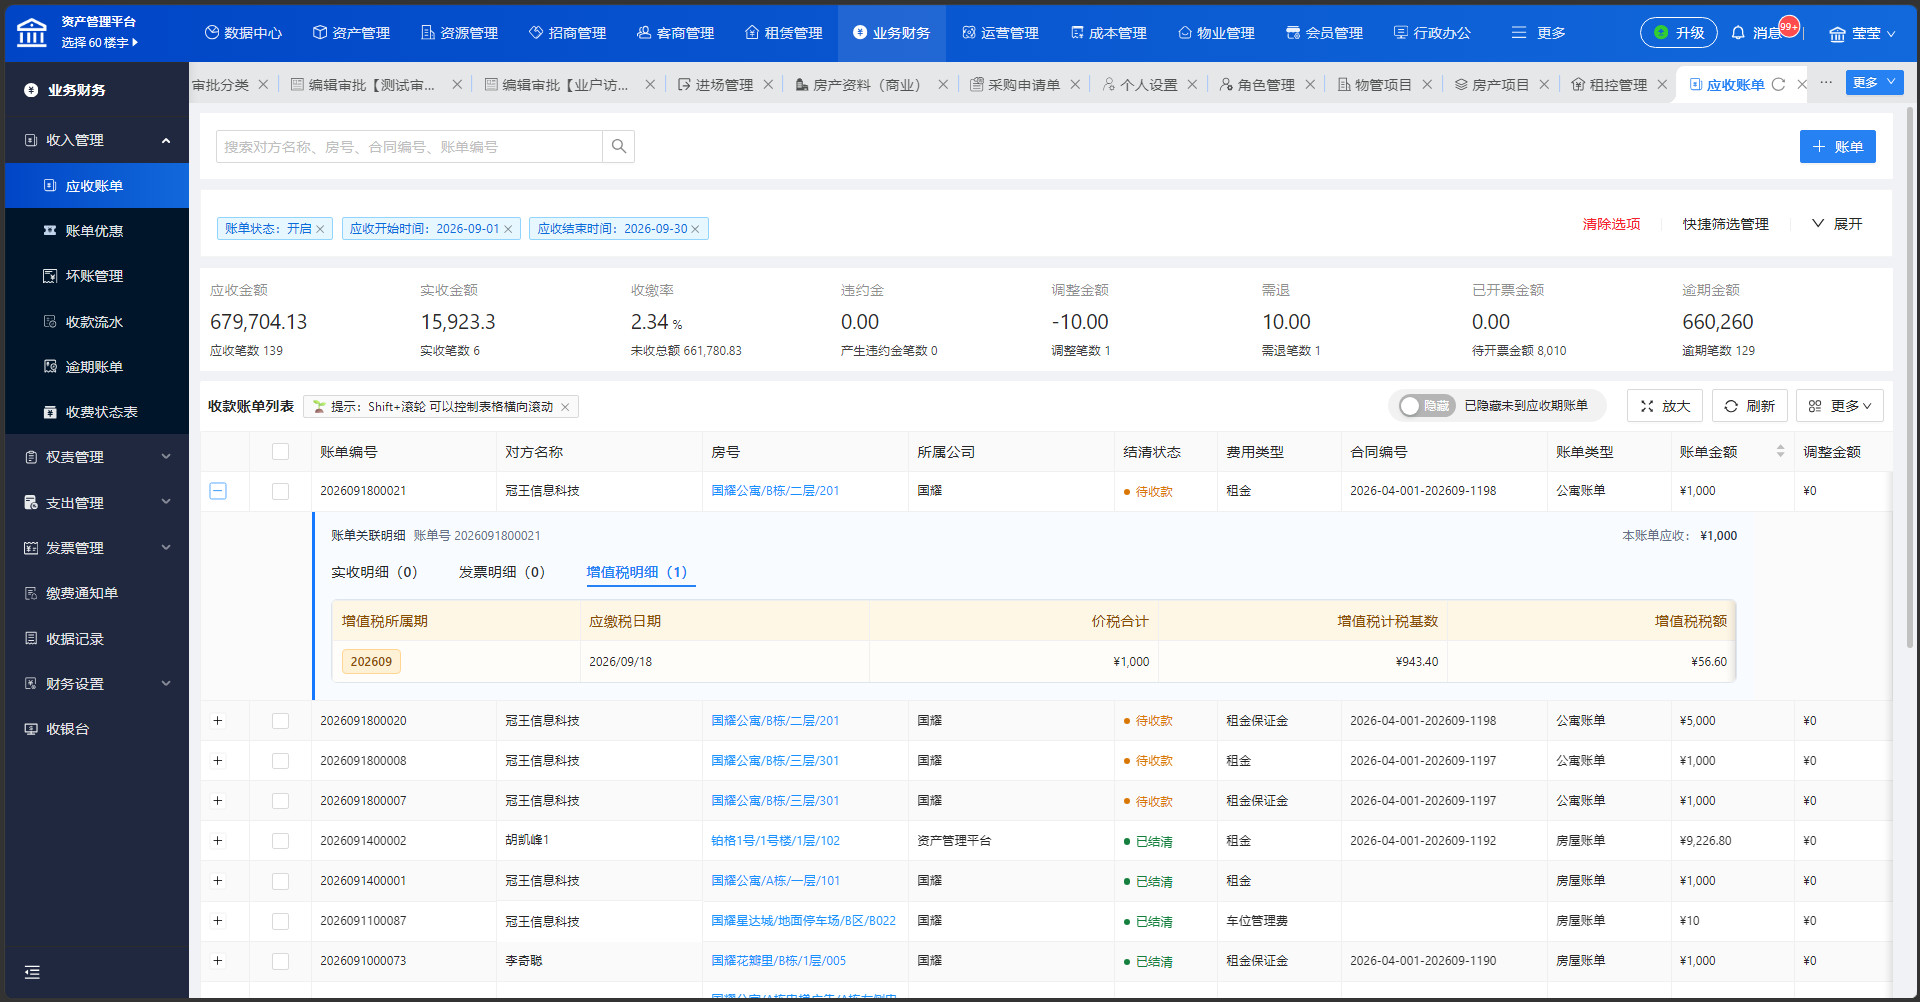Collapse the expanded row 2026091800021
1920x1002 pixels.
218,491
